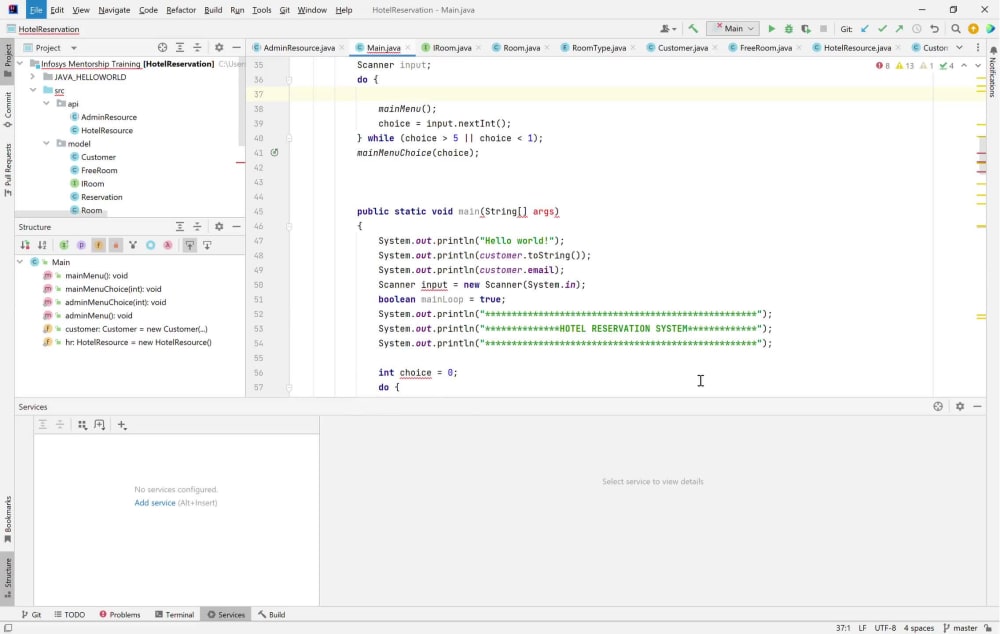Click the Add service link
The image size is (1000, 634).
(154, 503)
